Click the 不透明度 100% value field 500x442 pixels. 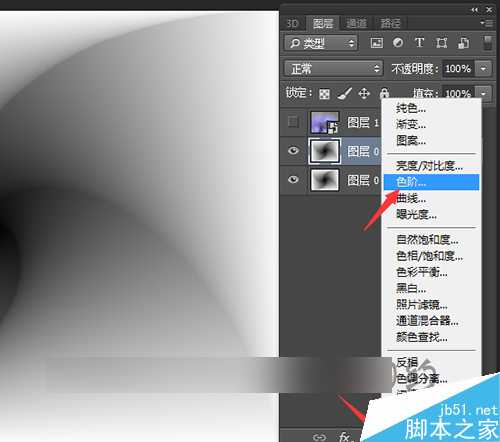pos(458,69)
